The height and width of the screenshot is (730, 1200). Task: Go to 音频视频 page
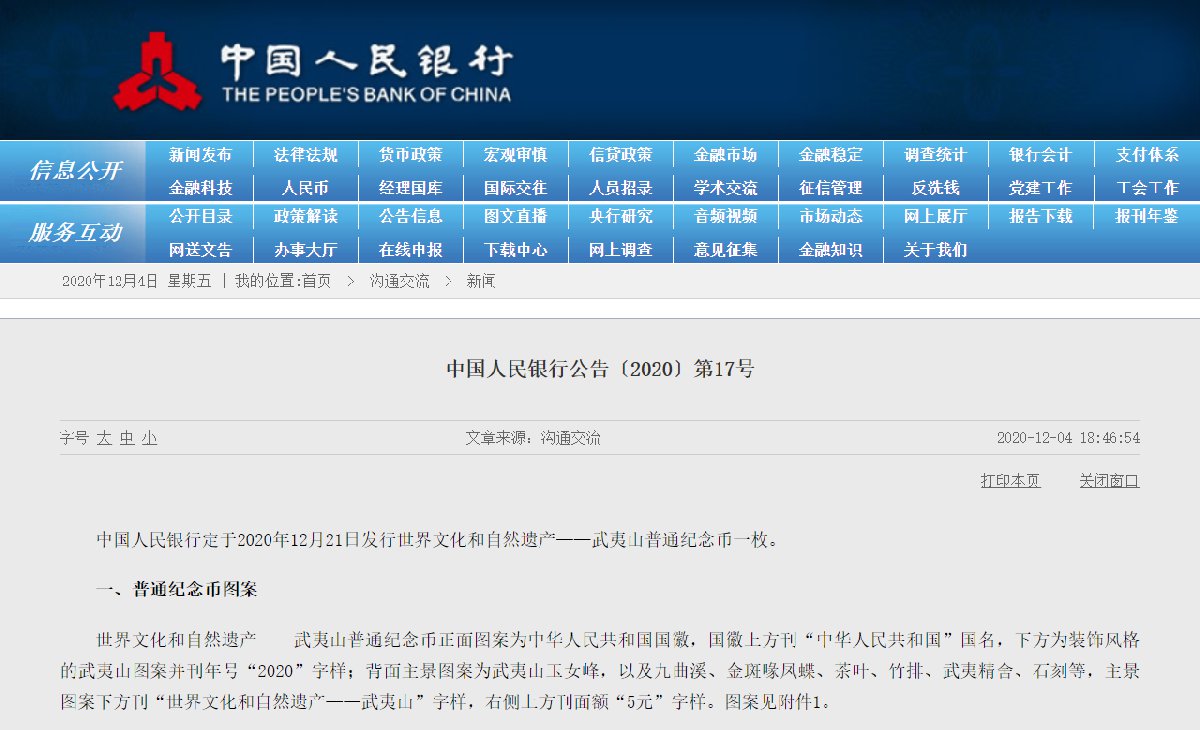pos(725,216)
